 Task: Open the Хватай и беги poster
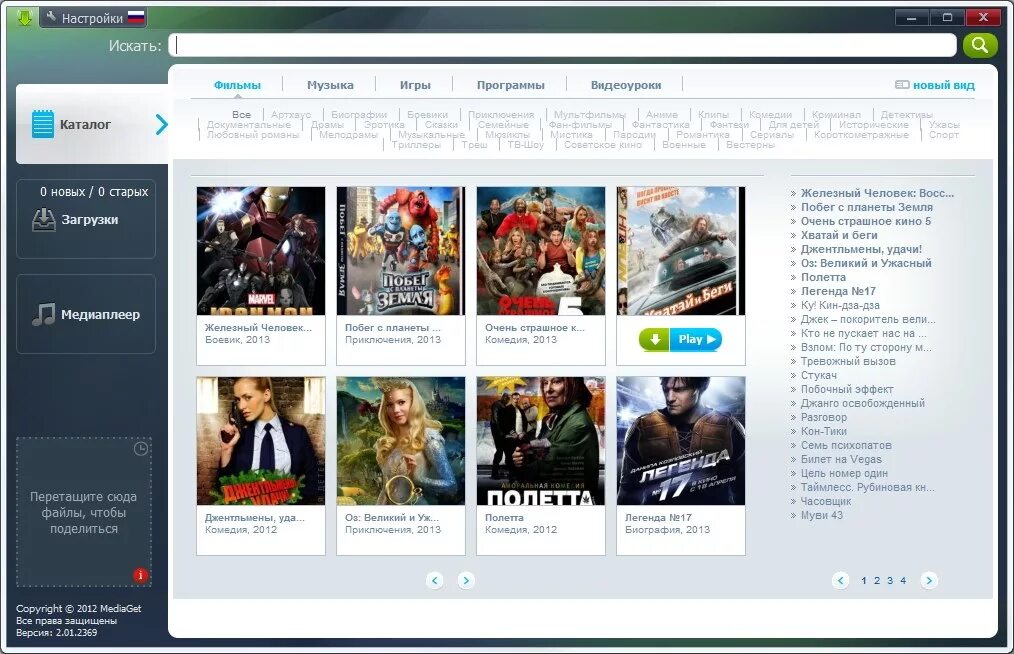(x=681, y=251)
